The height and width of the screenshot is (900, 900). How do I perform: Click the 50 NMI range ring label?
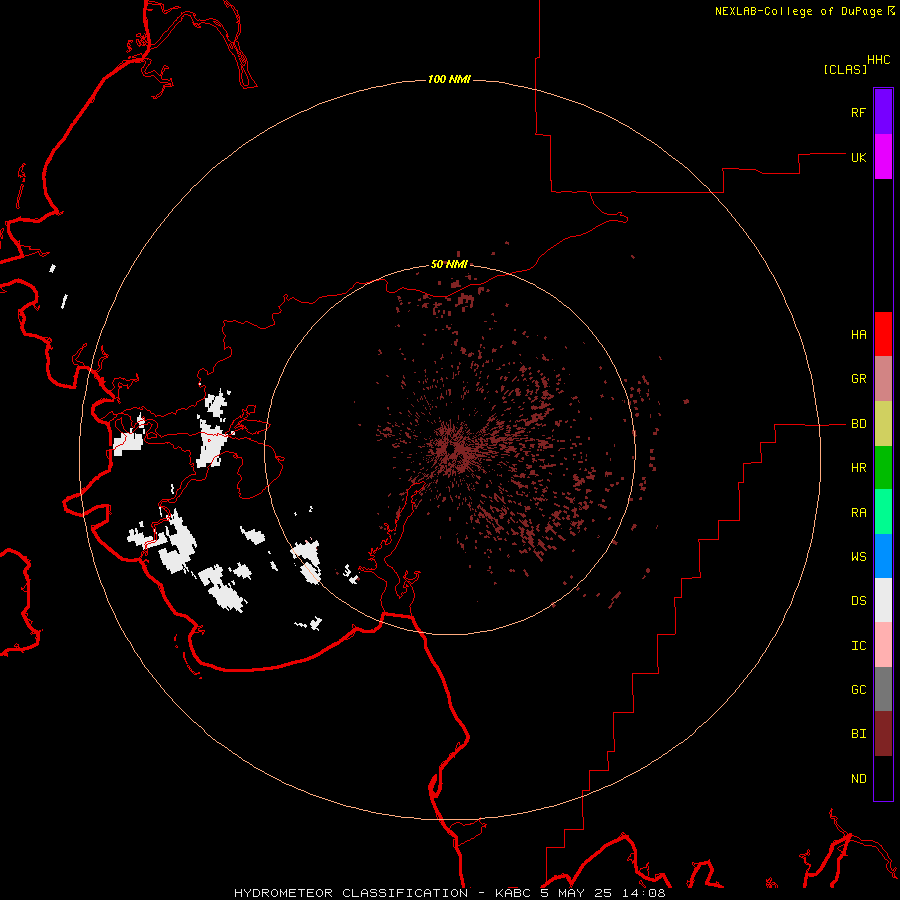click(449, 264)
